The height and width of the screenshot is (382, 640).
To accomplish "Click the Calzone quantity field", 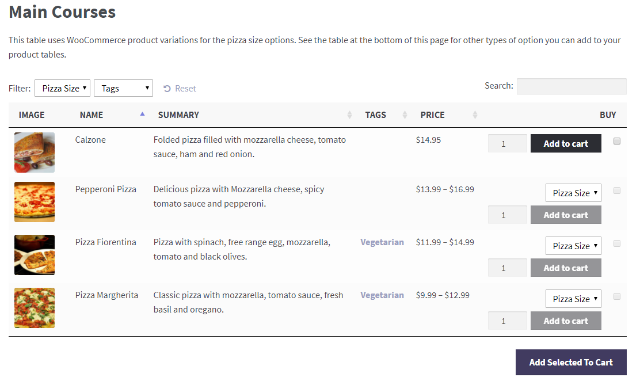I will click(507, 144).
